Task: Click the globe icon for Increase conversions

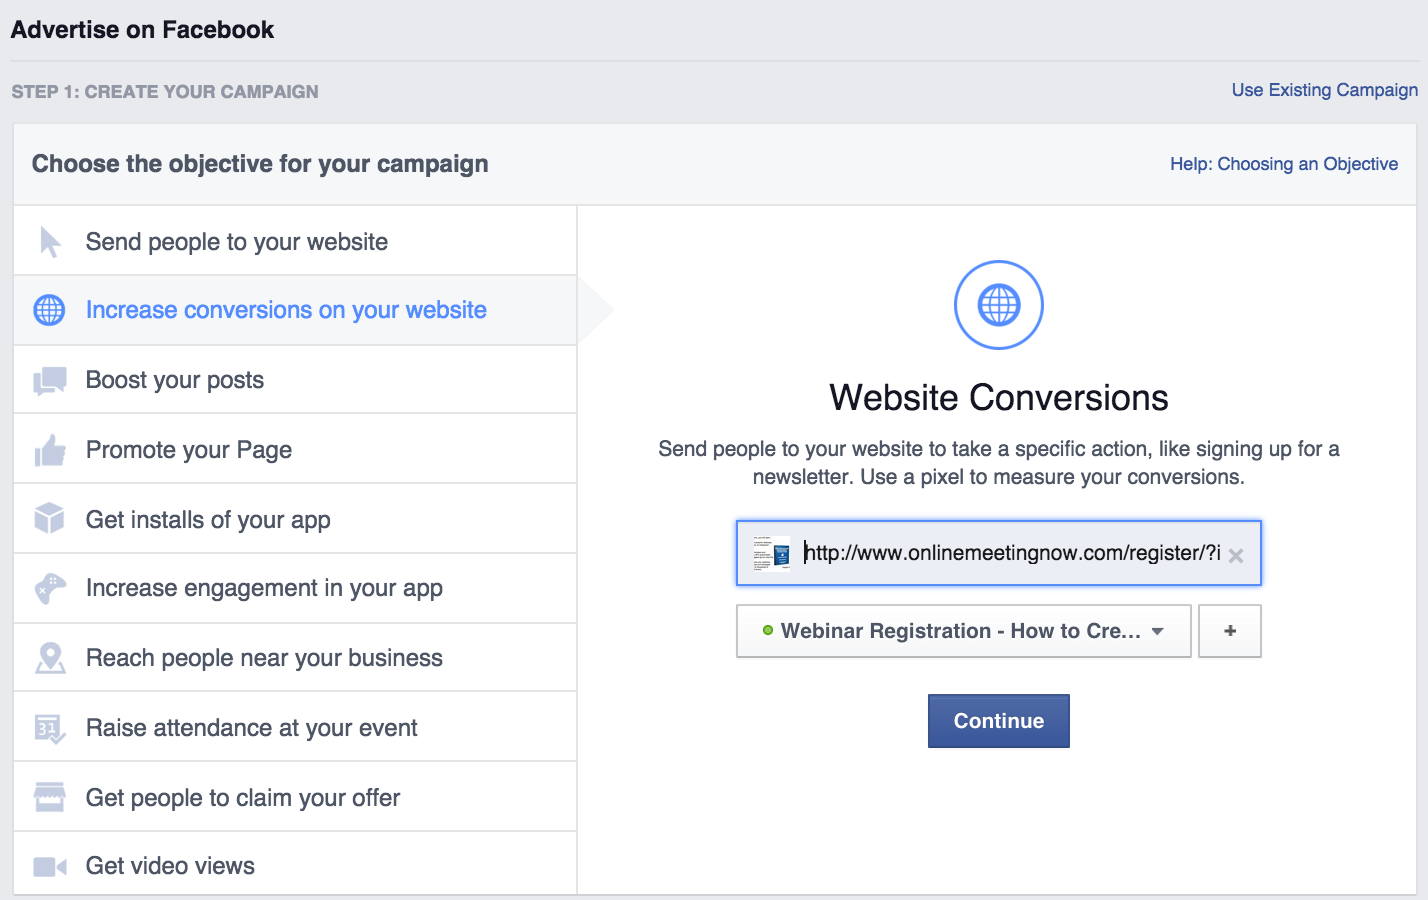Action: click(x=49, y=310)
